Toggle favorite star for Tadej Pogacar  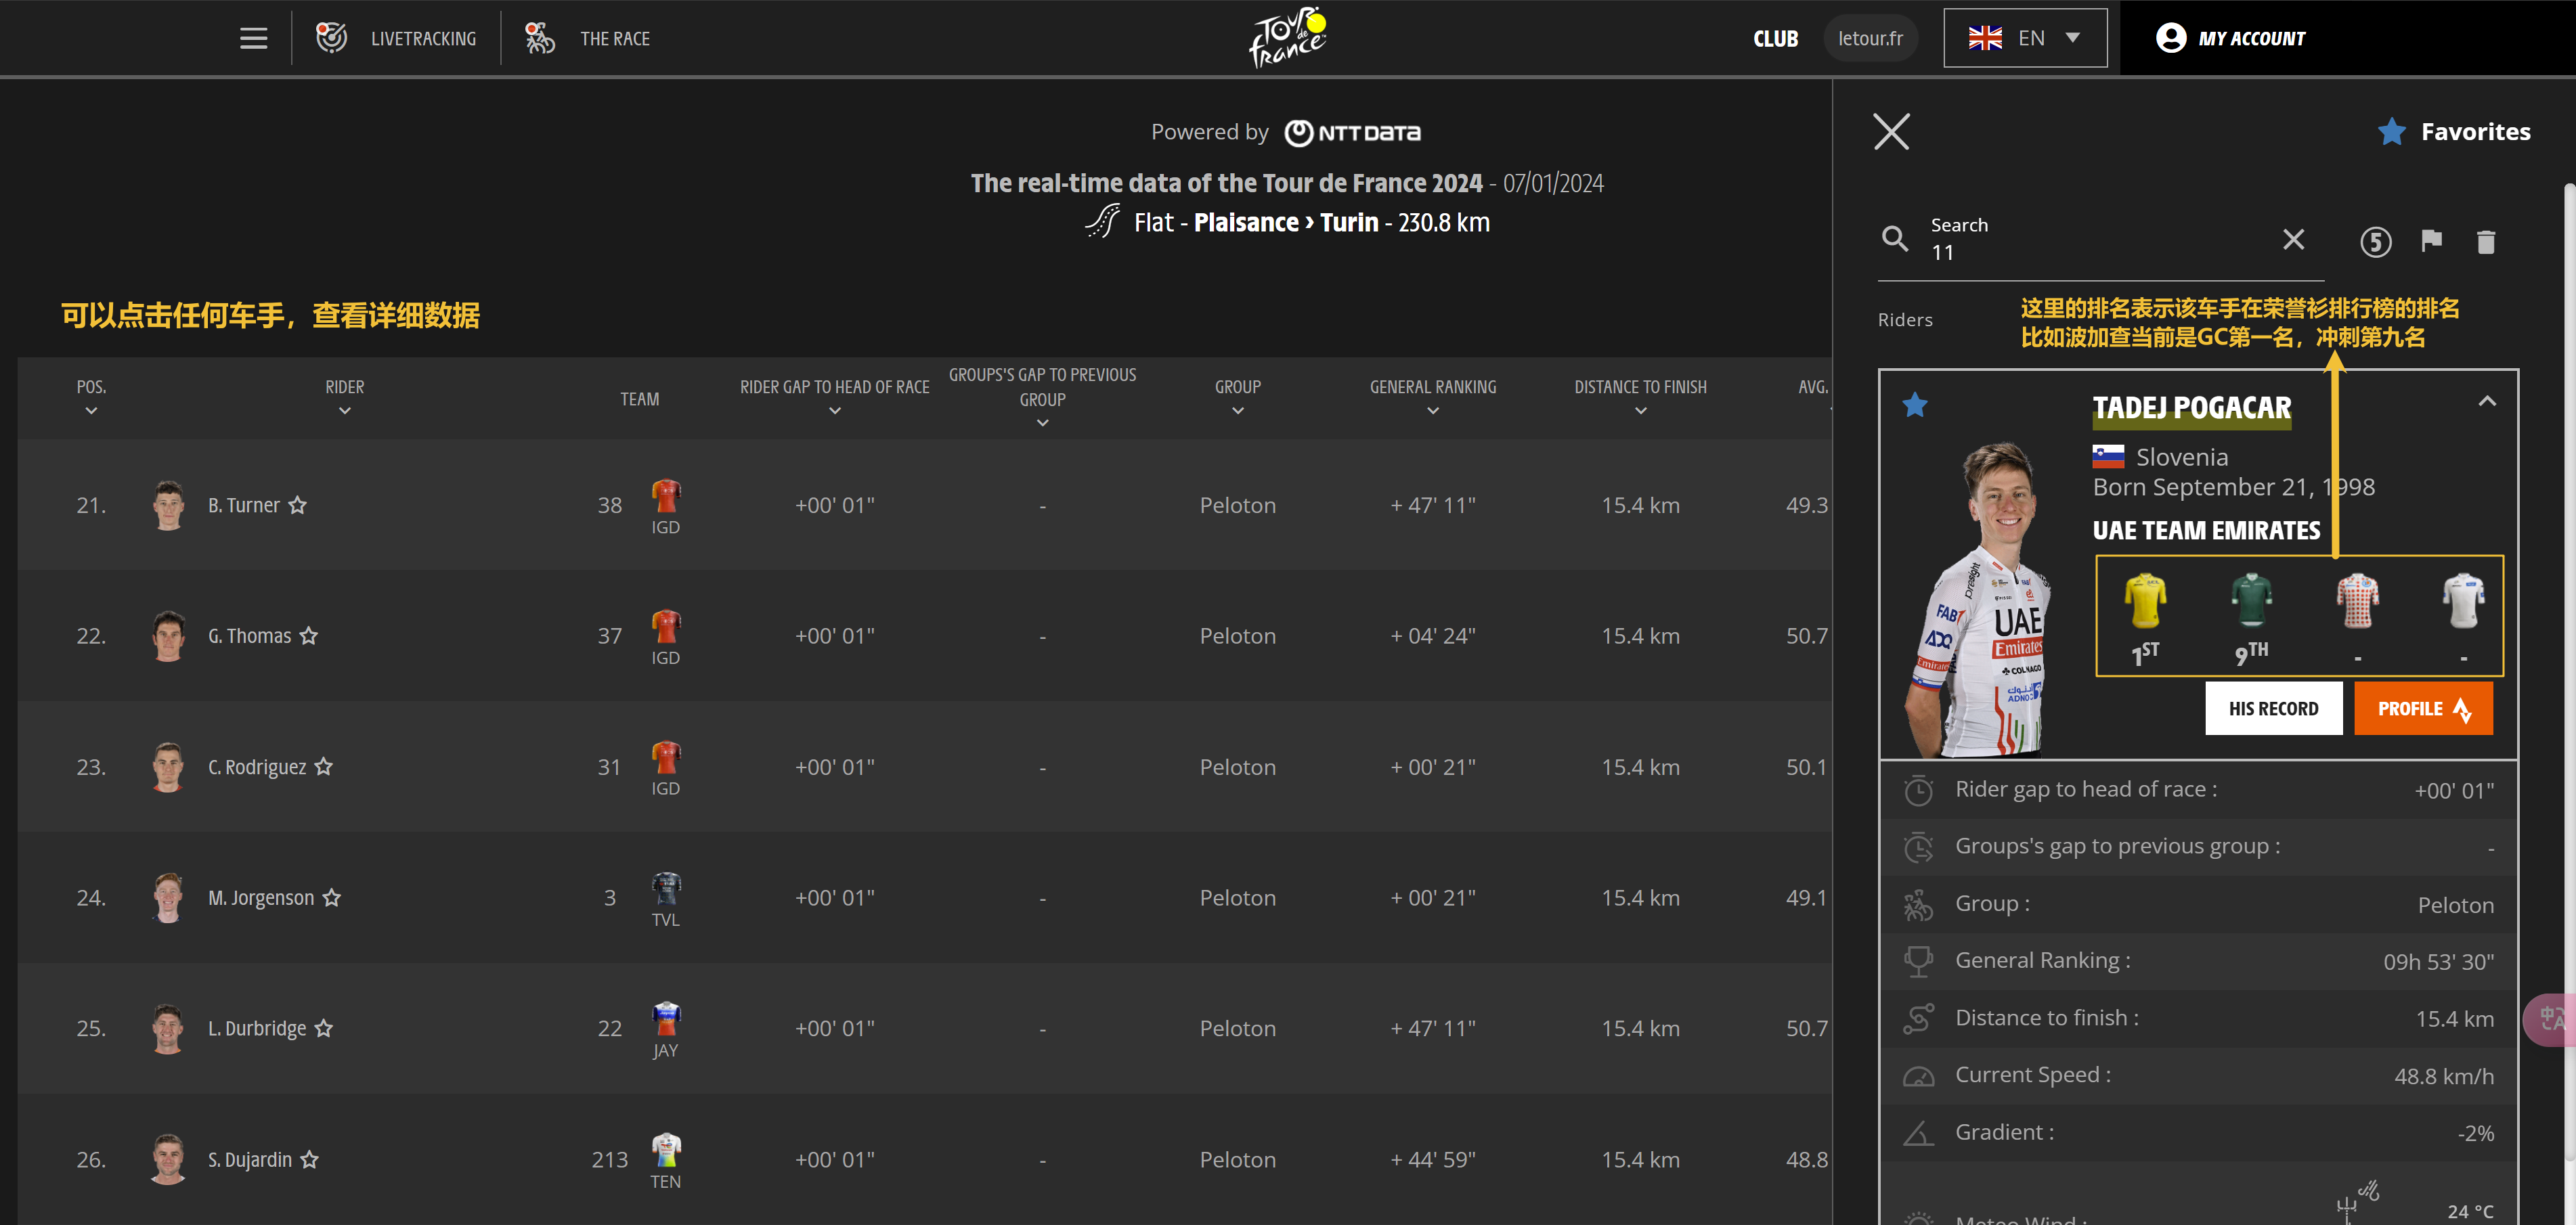click(x=1915, y=404)
